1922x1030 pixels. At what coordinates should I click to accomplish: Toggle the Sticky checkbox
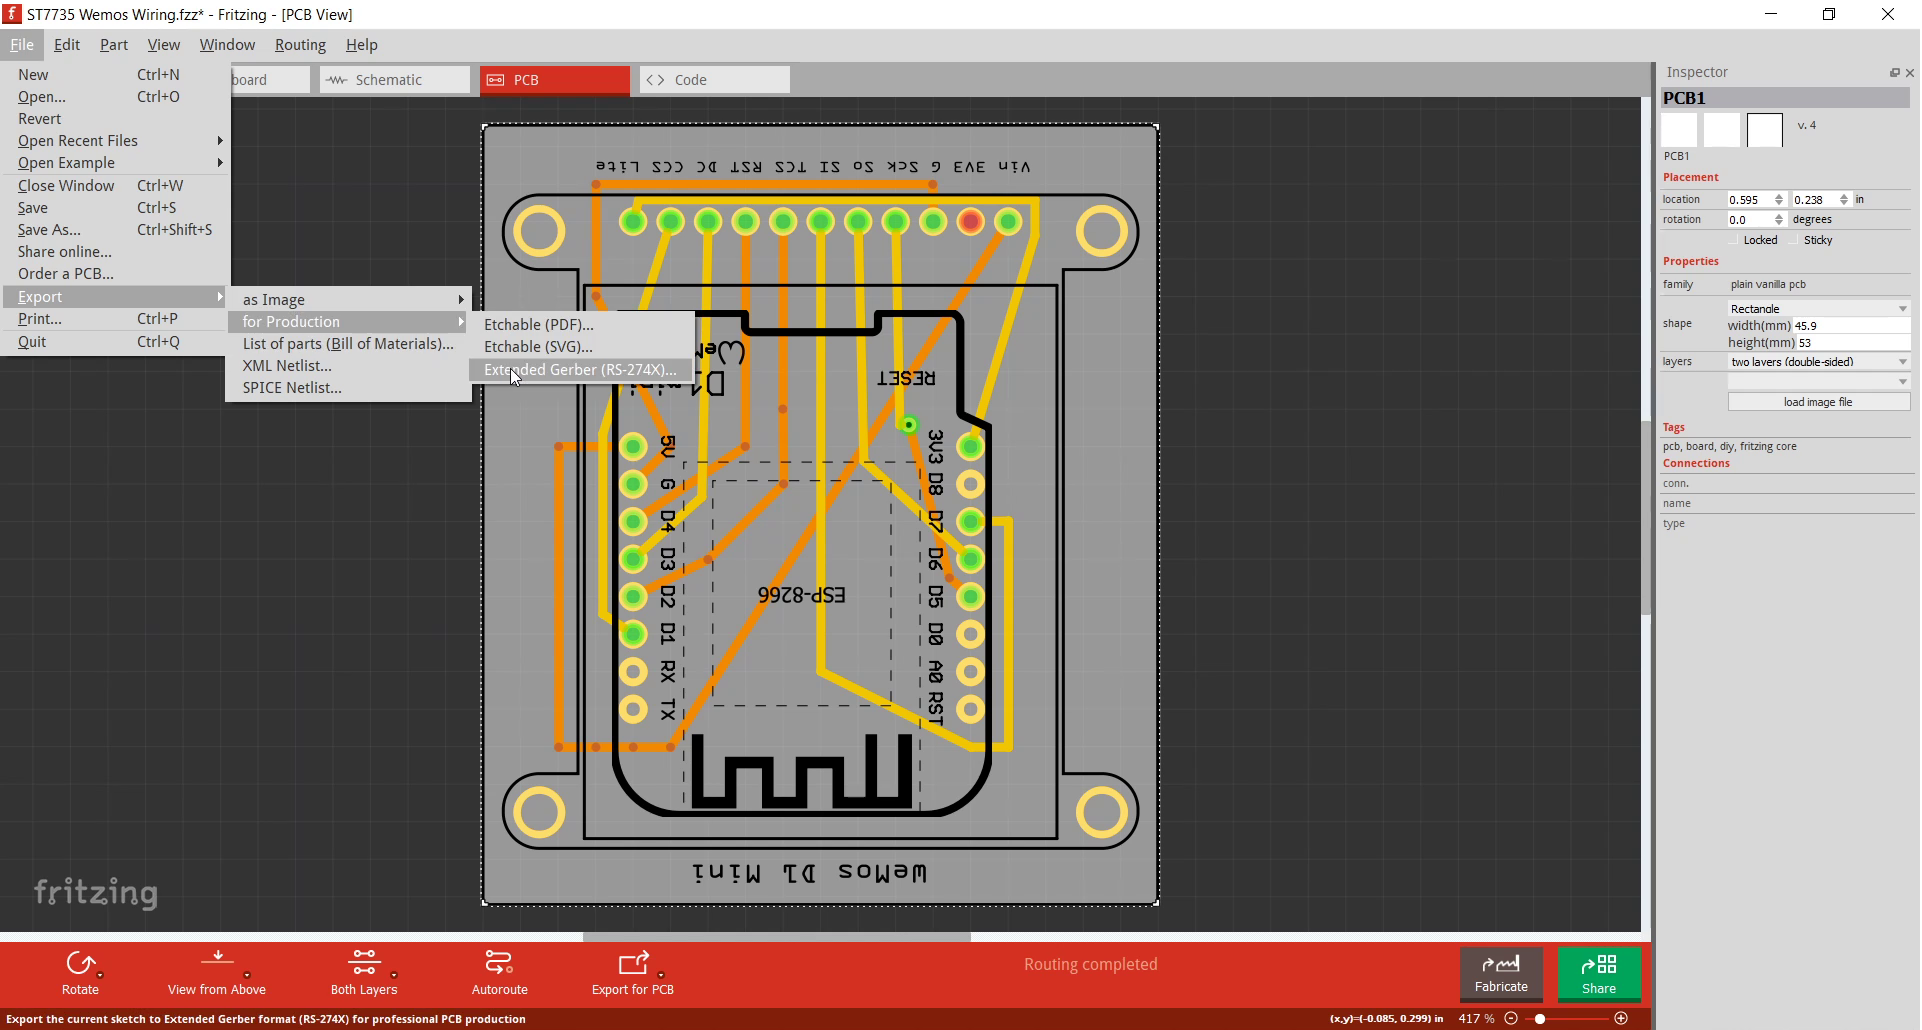(x=1794, y=241)
